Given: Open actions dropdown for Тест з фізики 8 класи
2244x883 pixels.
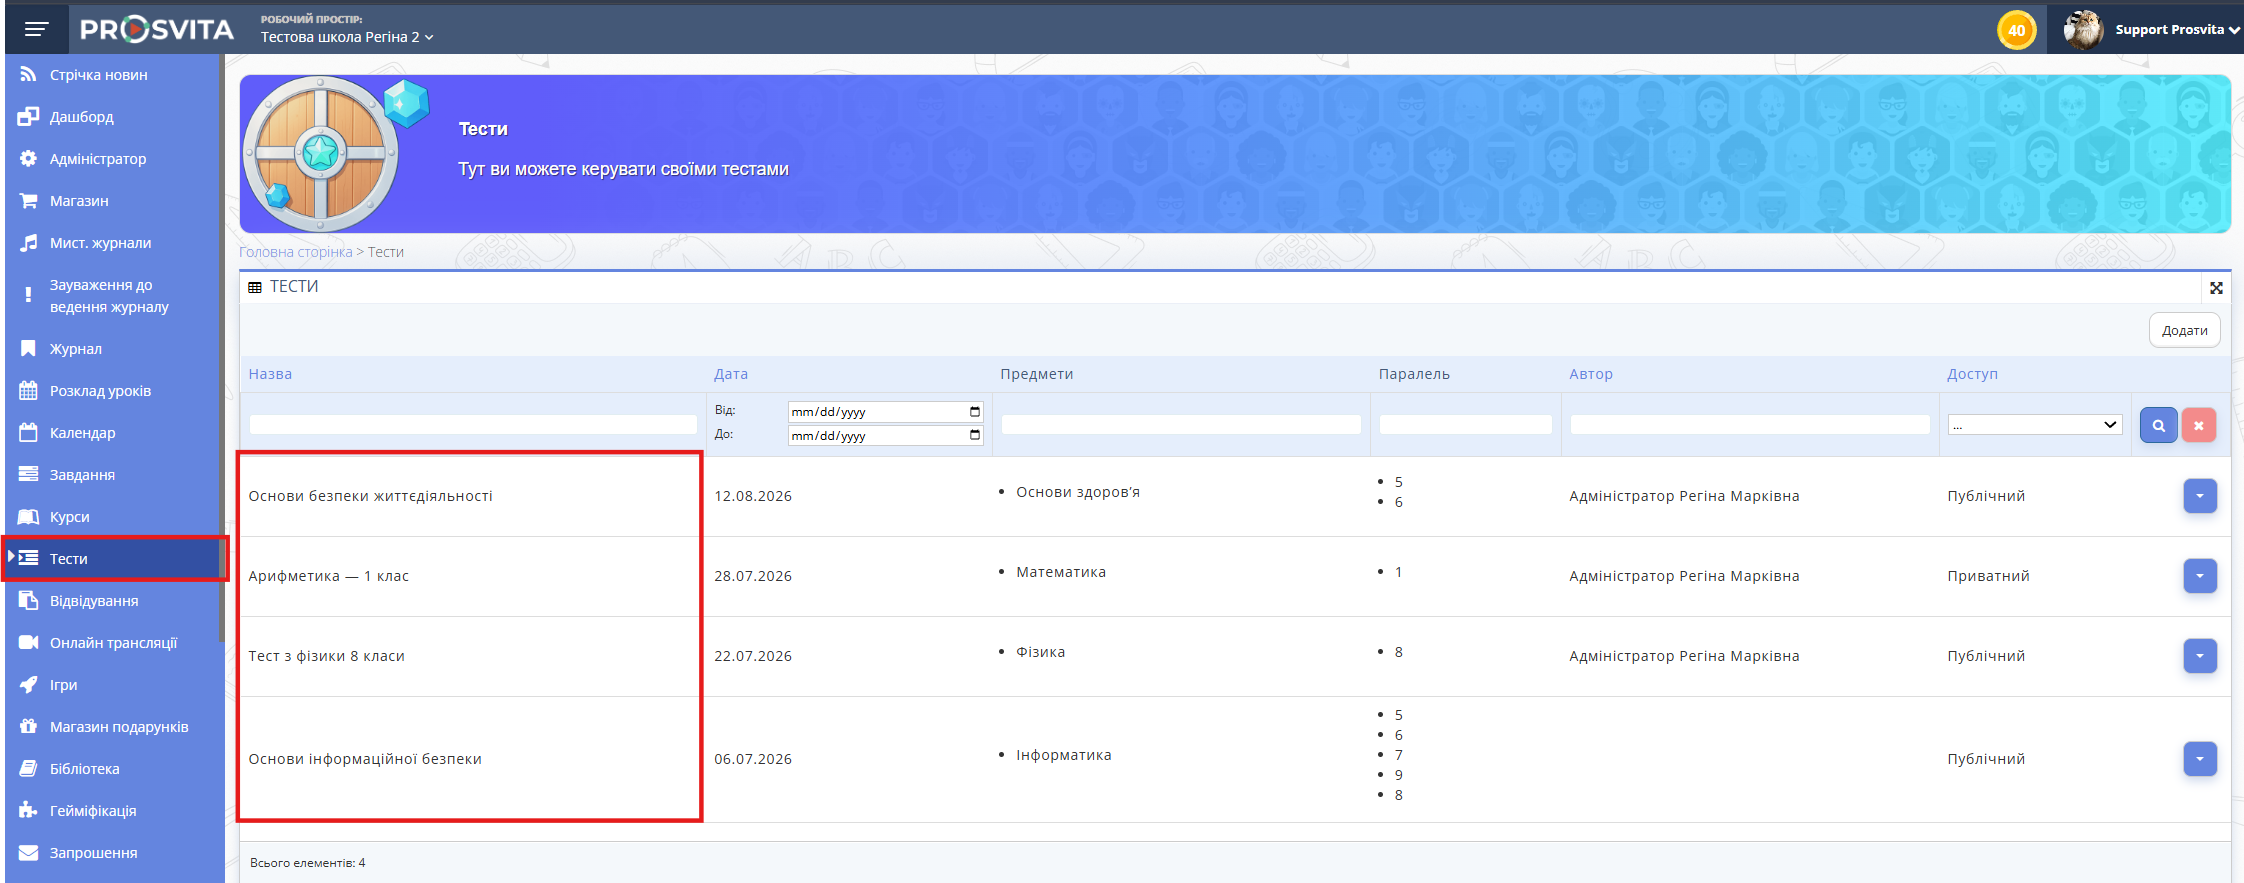Looking at the screenshot, I should click(x=2199, y=656).
